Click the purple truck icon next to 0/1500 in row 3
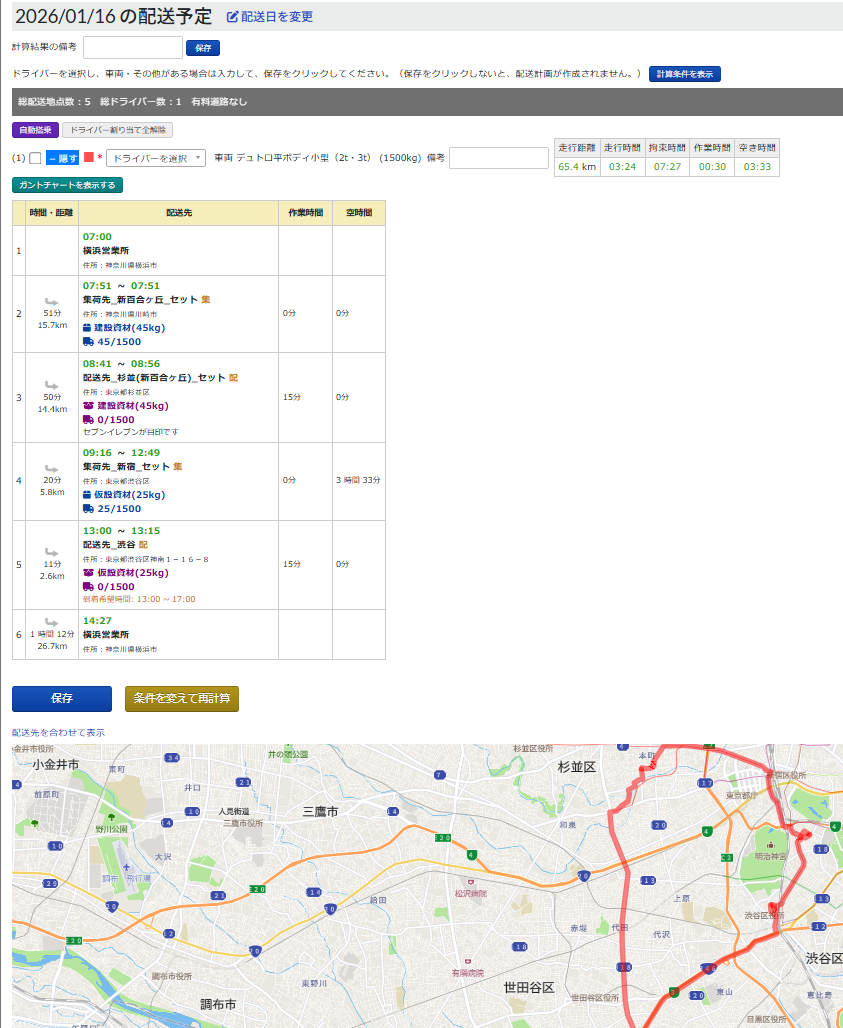 87,420
